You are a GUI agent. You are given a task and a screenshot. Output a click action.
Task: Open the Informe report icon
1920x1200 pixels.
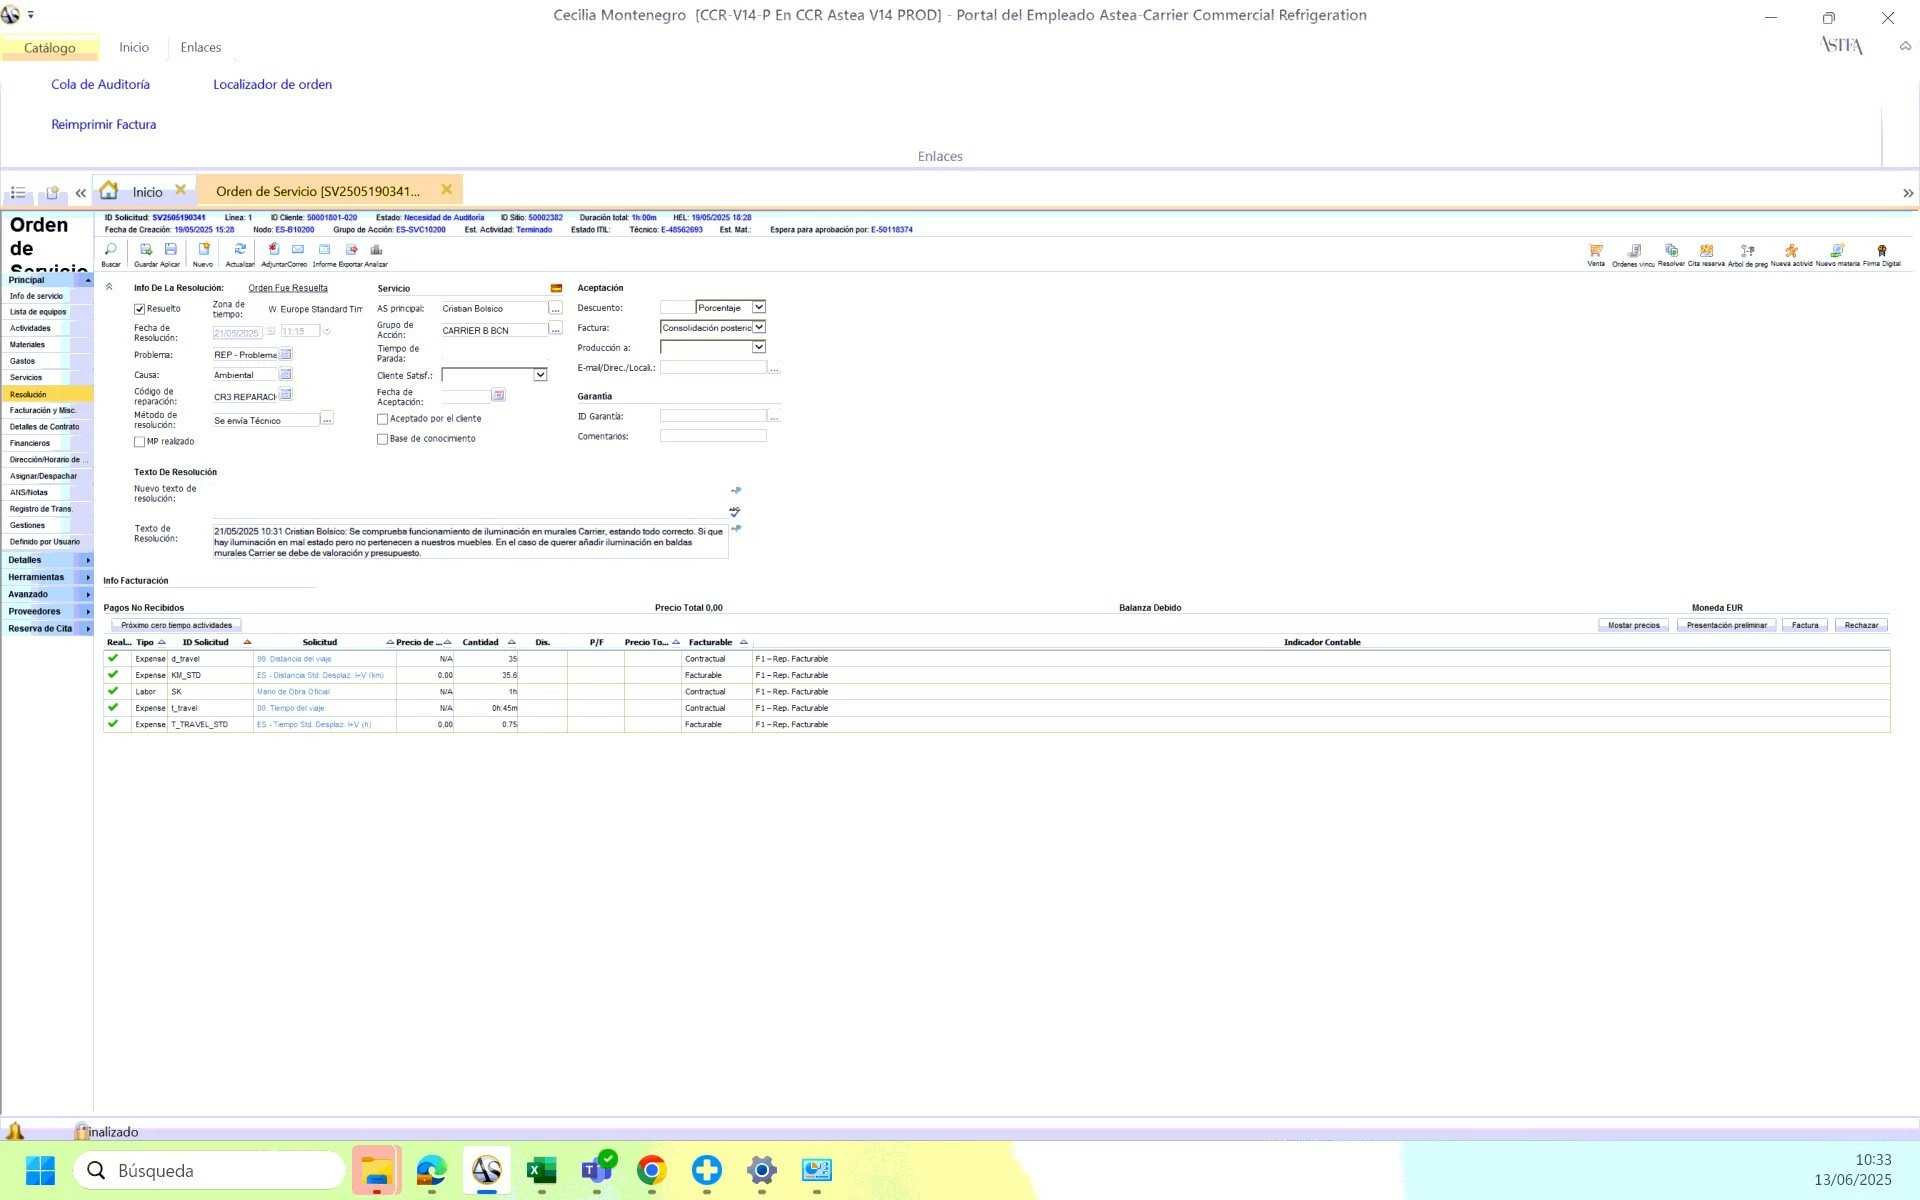[324, 250]
